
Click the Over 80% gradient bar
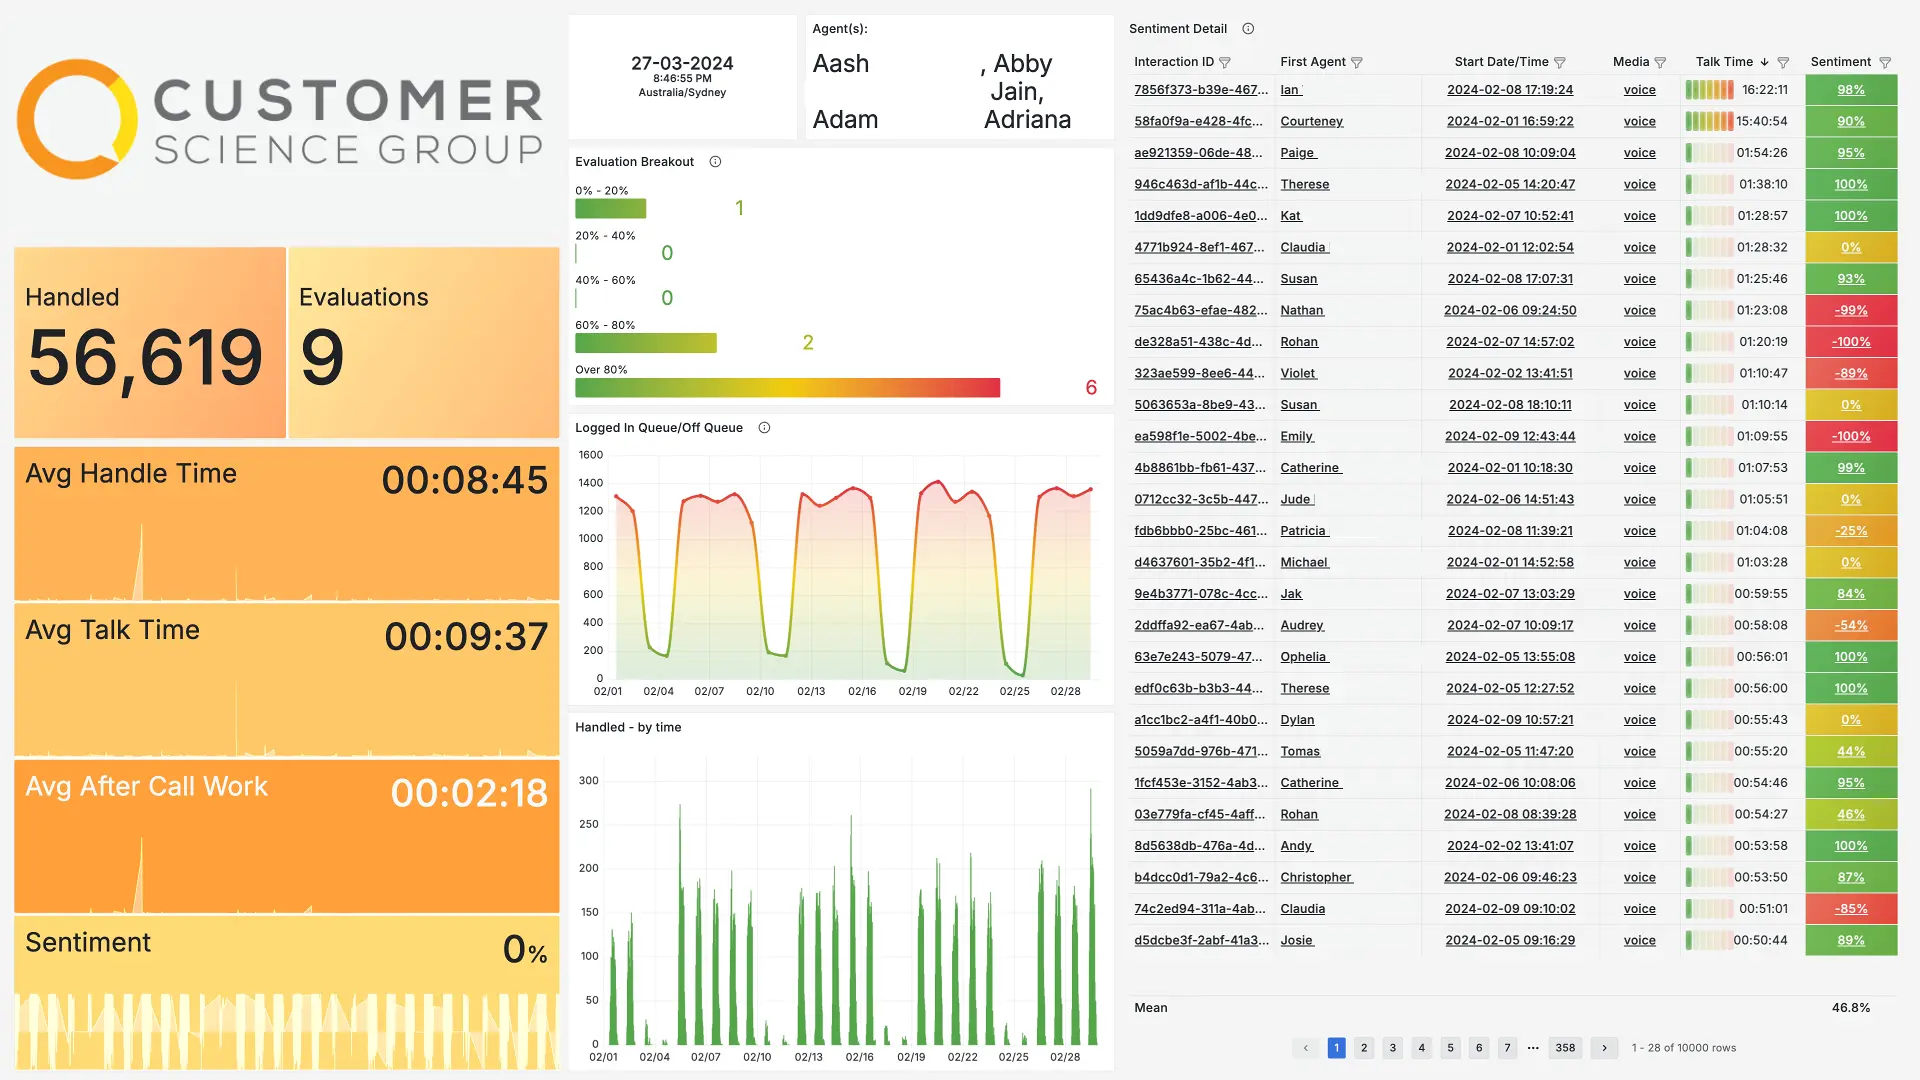787,388
